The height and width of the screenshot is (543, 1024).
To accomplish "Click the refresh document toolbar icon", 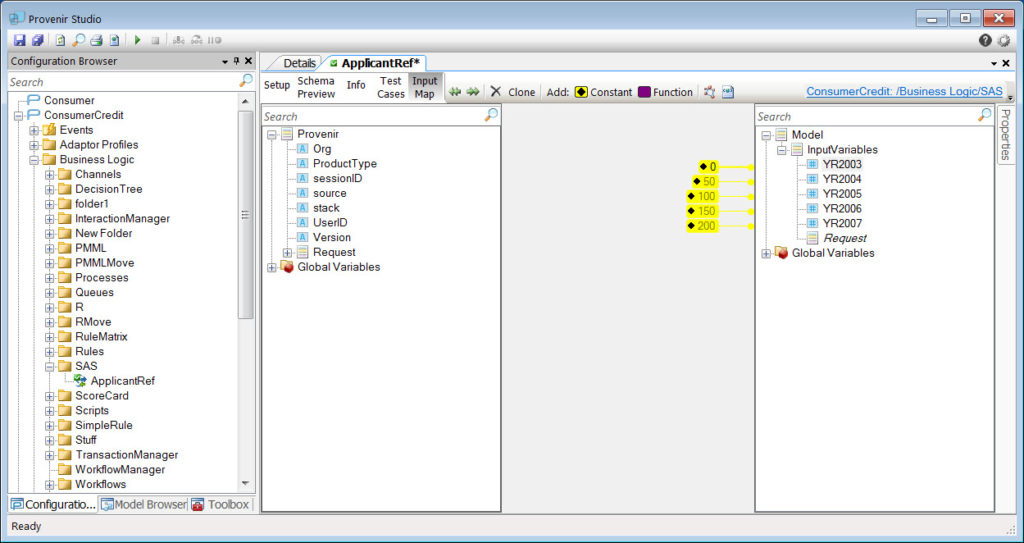I will point(60,41).
